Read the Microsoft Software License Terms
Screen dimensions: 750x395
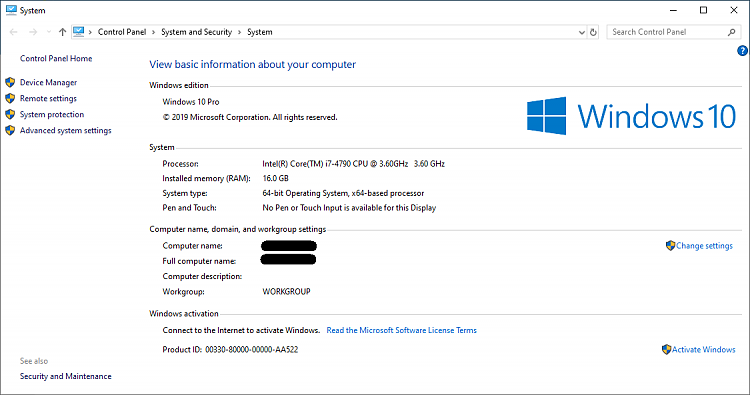(x=401, y=330)
